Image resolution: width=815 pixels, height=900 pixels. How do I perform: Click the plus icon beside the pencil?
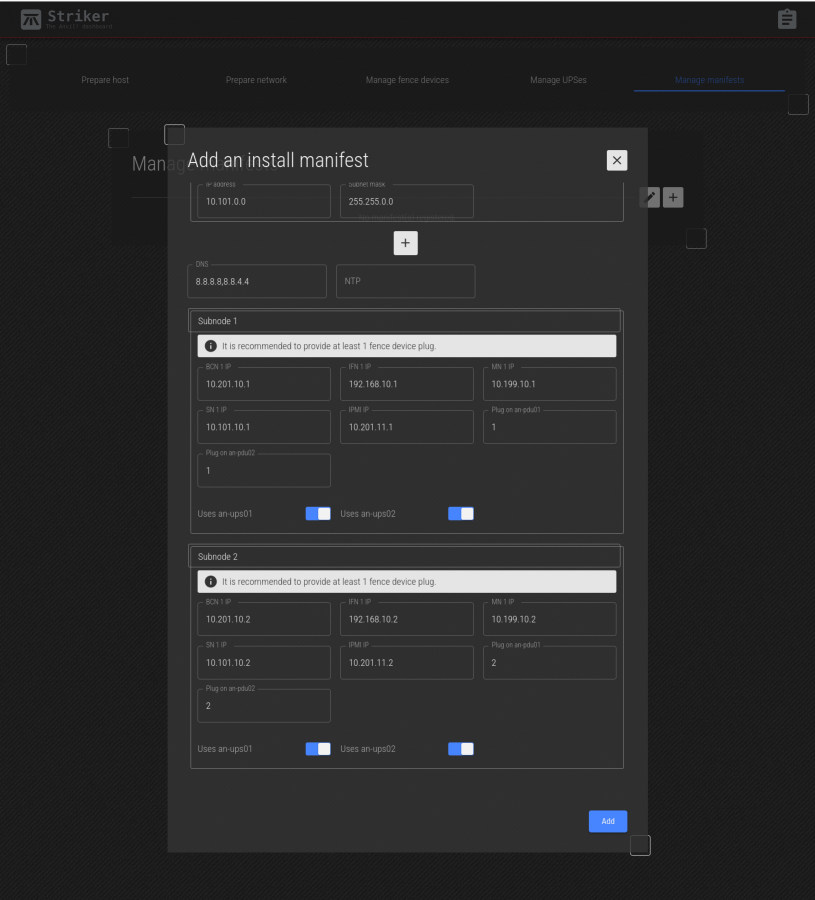[673, 198]
